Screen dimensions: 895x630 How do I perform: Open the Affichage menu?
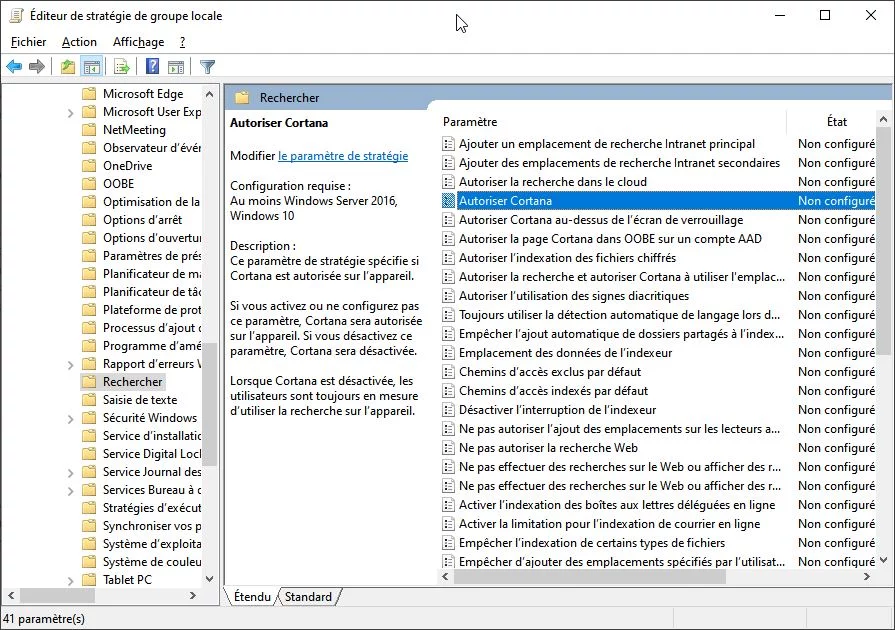point(138,42)
